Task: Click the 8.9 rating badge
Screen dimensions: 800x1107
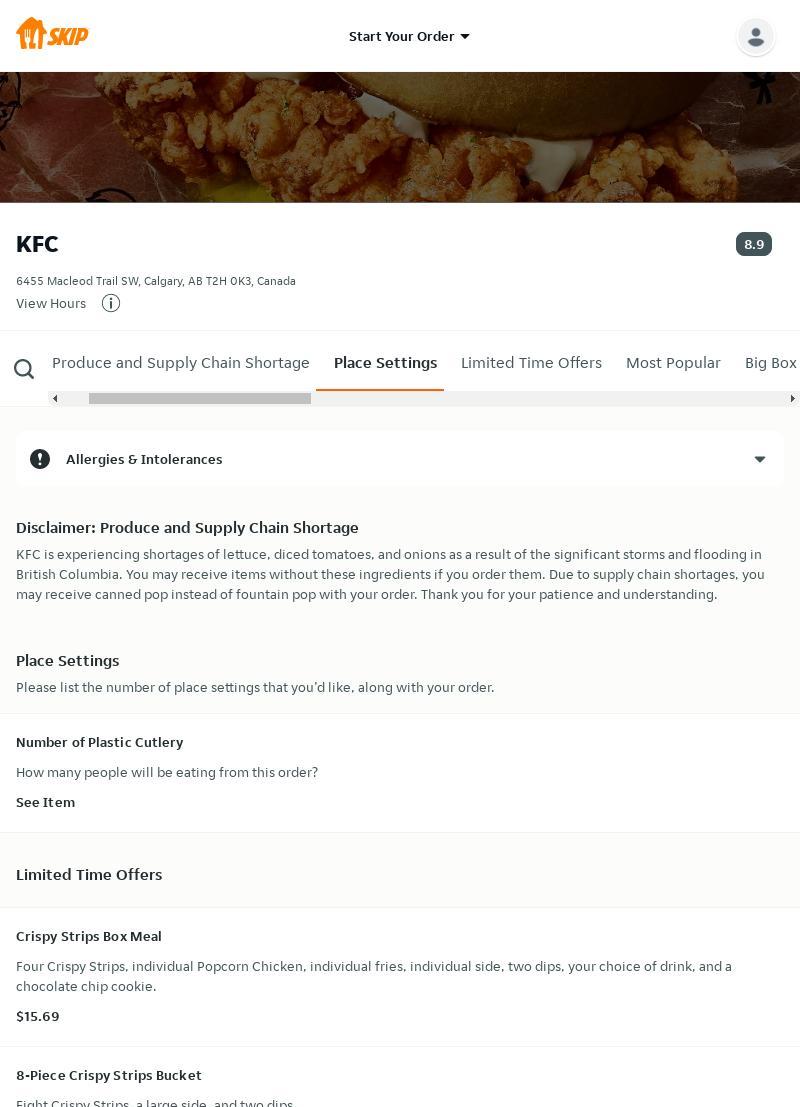Action: [x=754, y=244]
